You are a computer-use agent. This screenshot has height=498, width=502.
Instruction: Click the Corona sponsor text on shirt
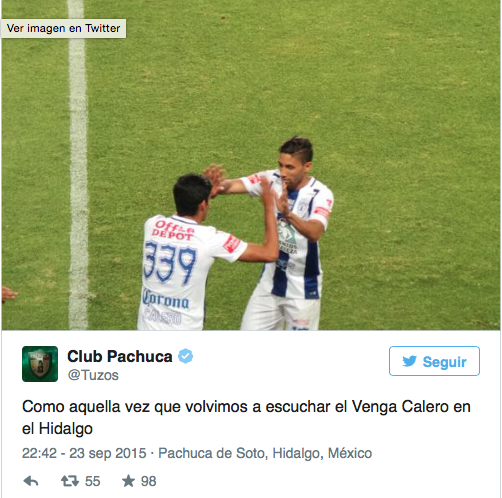[166, 300]
